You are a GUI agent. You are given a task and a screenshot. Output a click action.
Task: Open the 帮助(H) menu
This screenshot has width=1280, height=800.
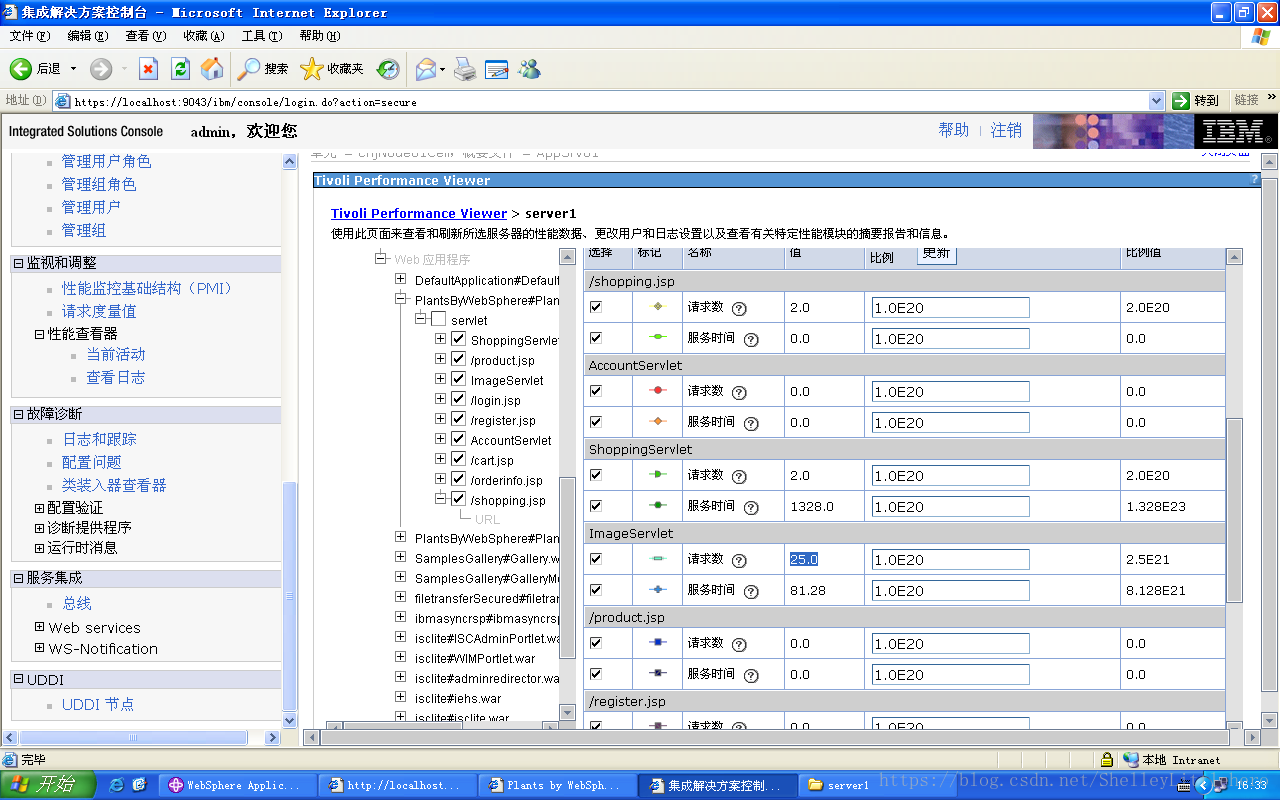coord(320,36)
